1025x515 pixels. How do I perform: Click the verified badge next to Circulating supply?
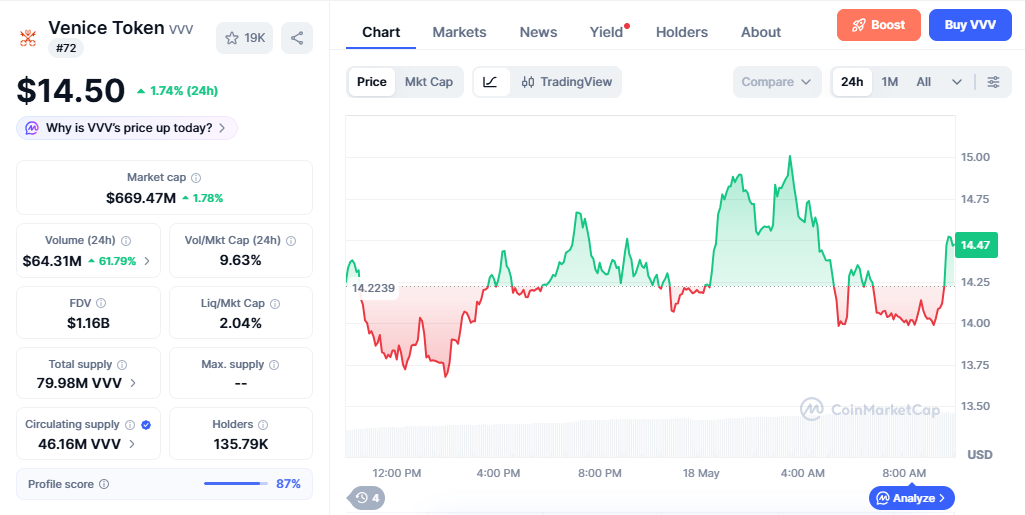point(146,425)
